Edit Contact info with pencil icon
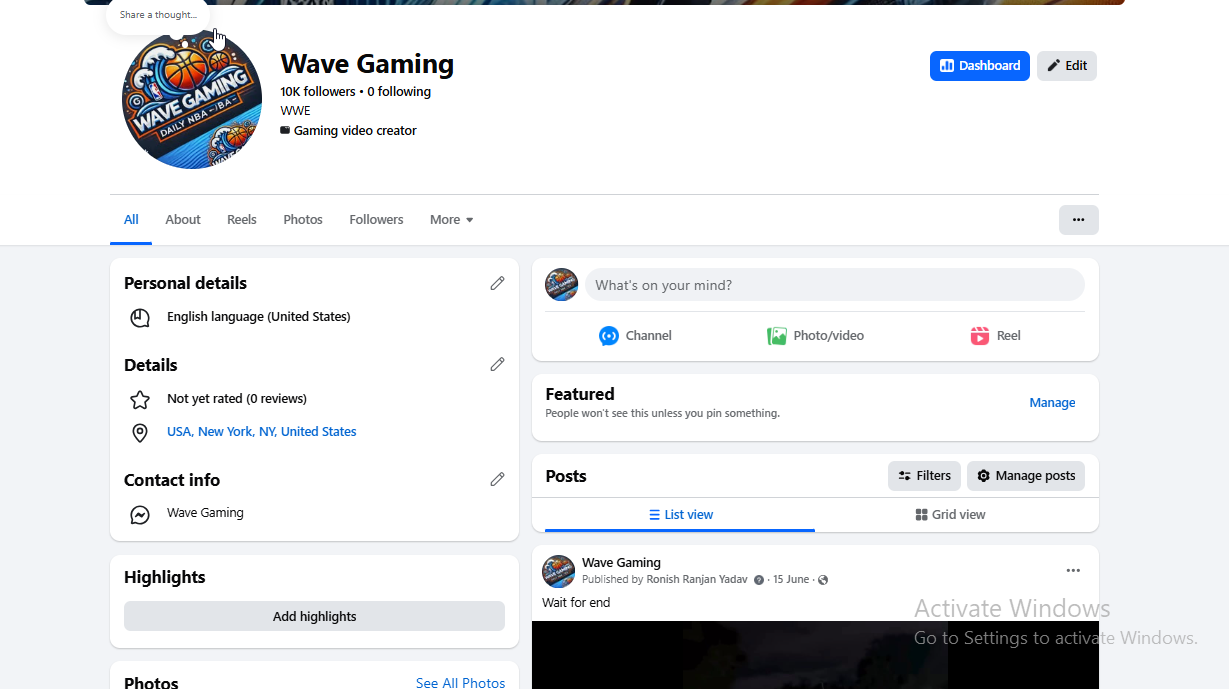Screen dimensions: 1229x689 [497, 479]
